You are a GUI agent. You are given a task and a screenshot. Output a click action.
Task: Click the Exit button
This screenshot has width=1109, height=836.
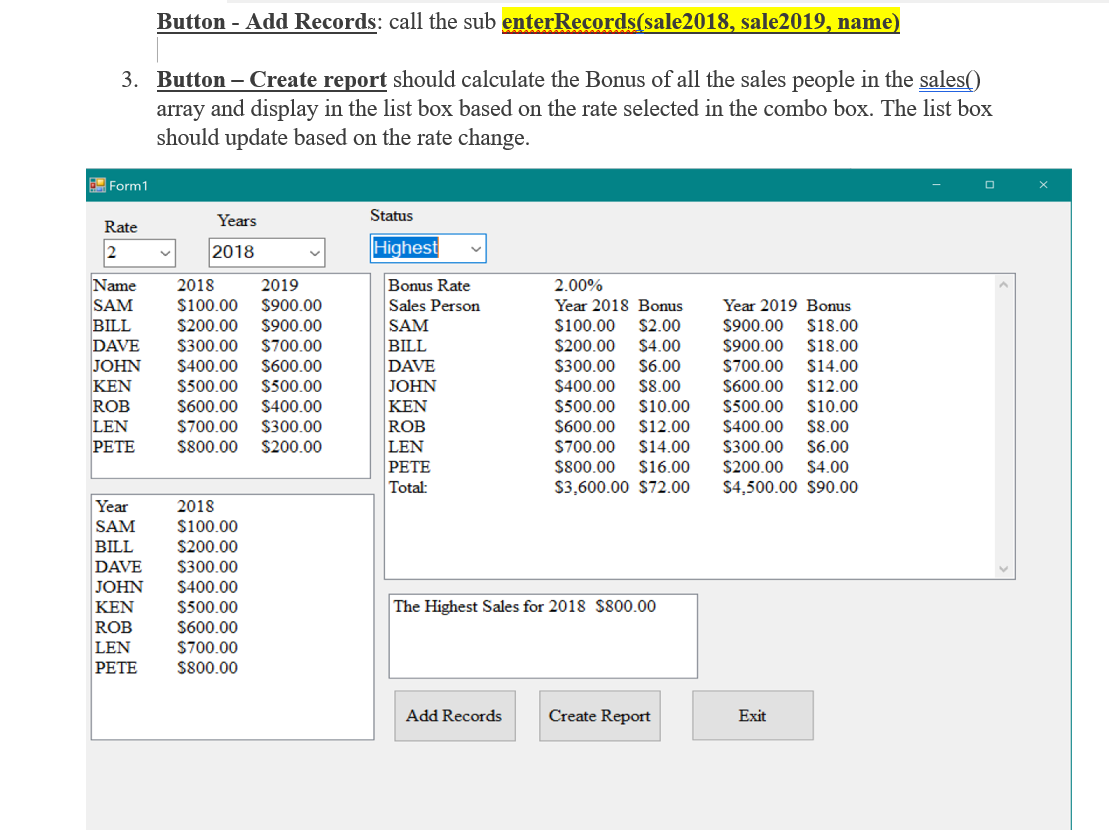pyautogui.click(x=752, y=715)
